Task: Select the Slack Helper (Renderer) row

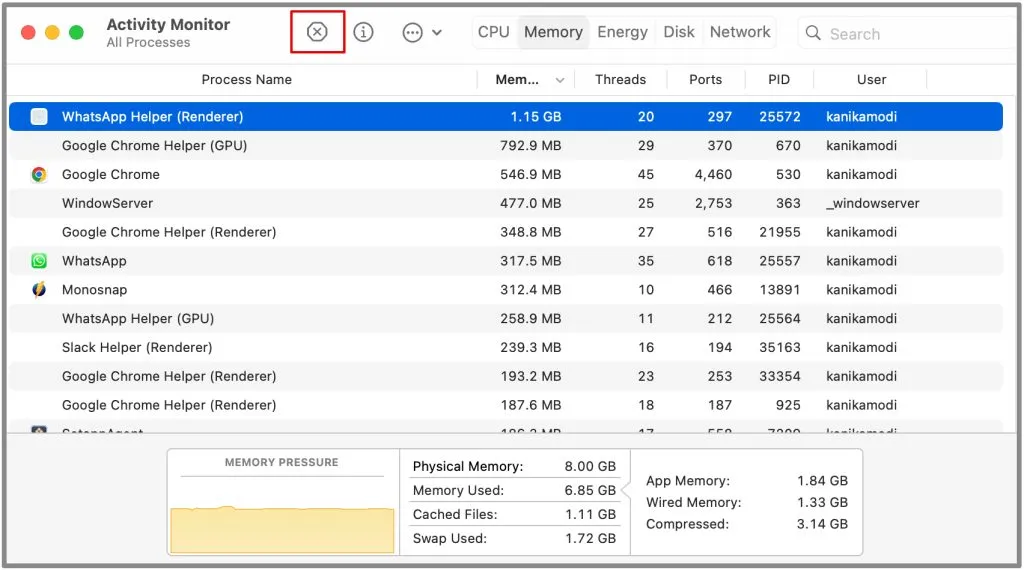Action: click(x=505, y=347)
